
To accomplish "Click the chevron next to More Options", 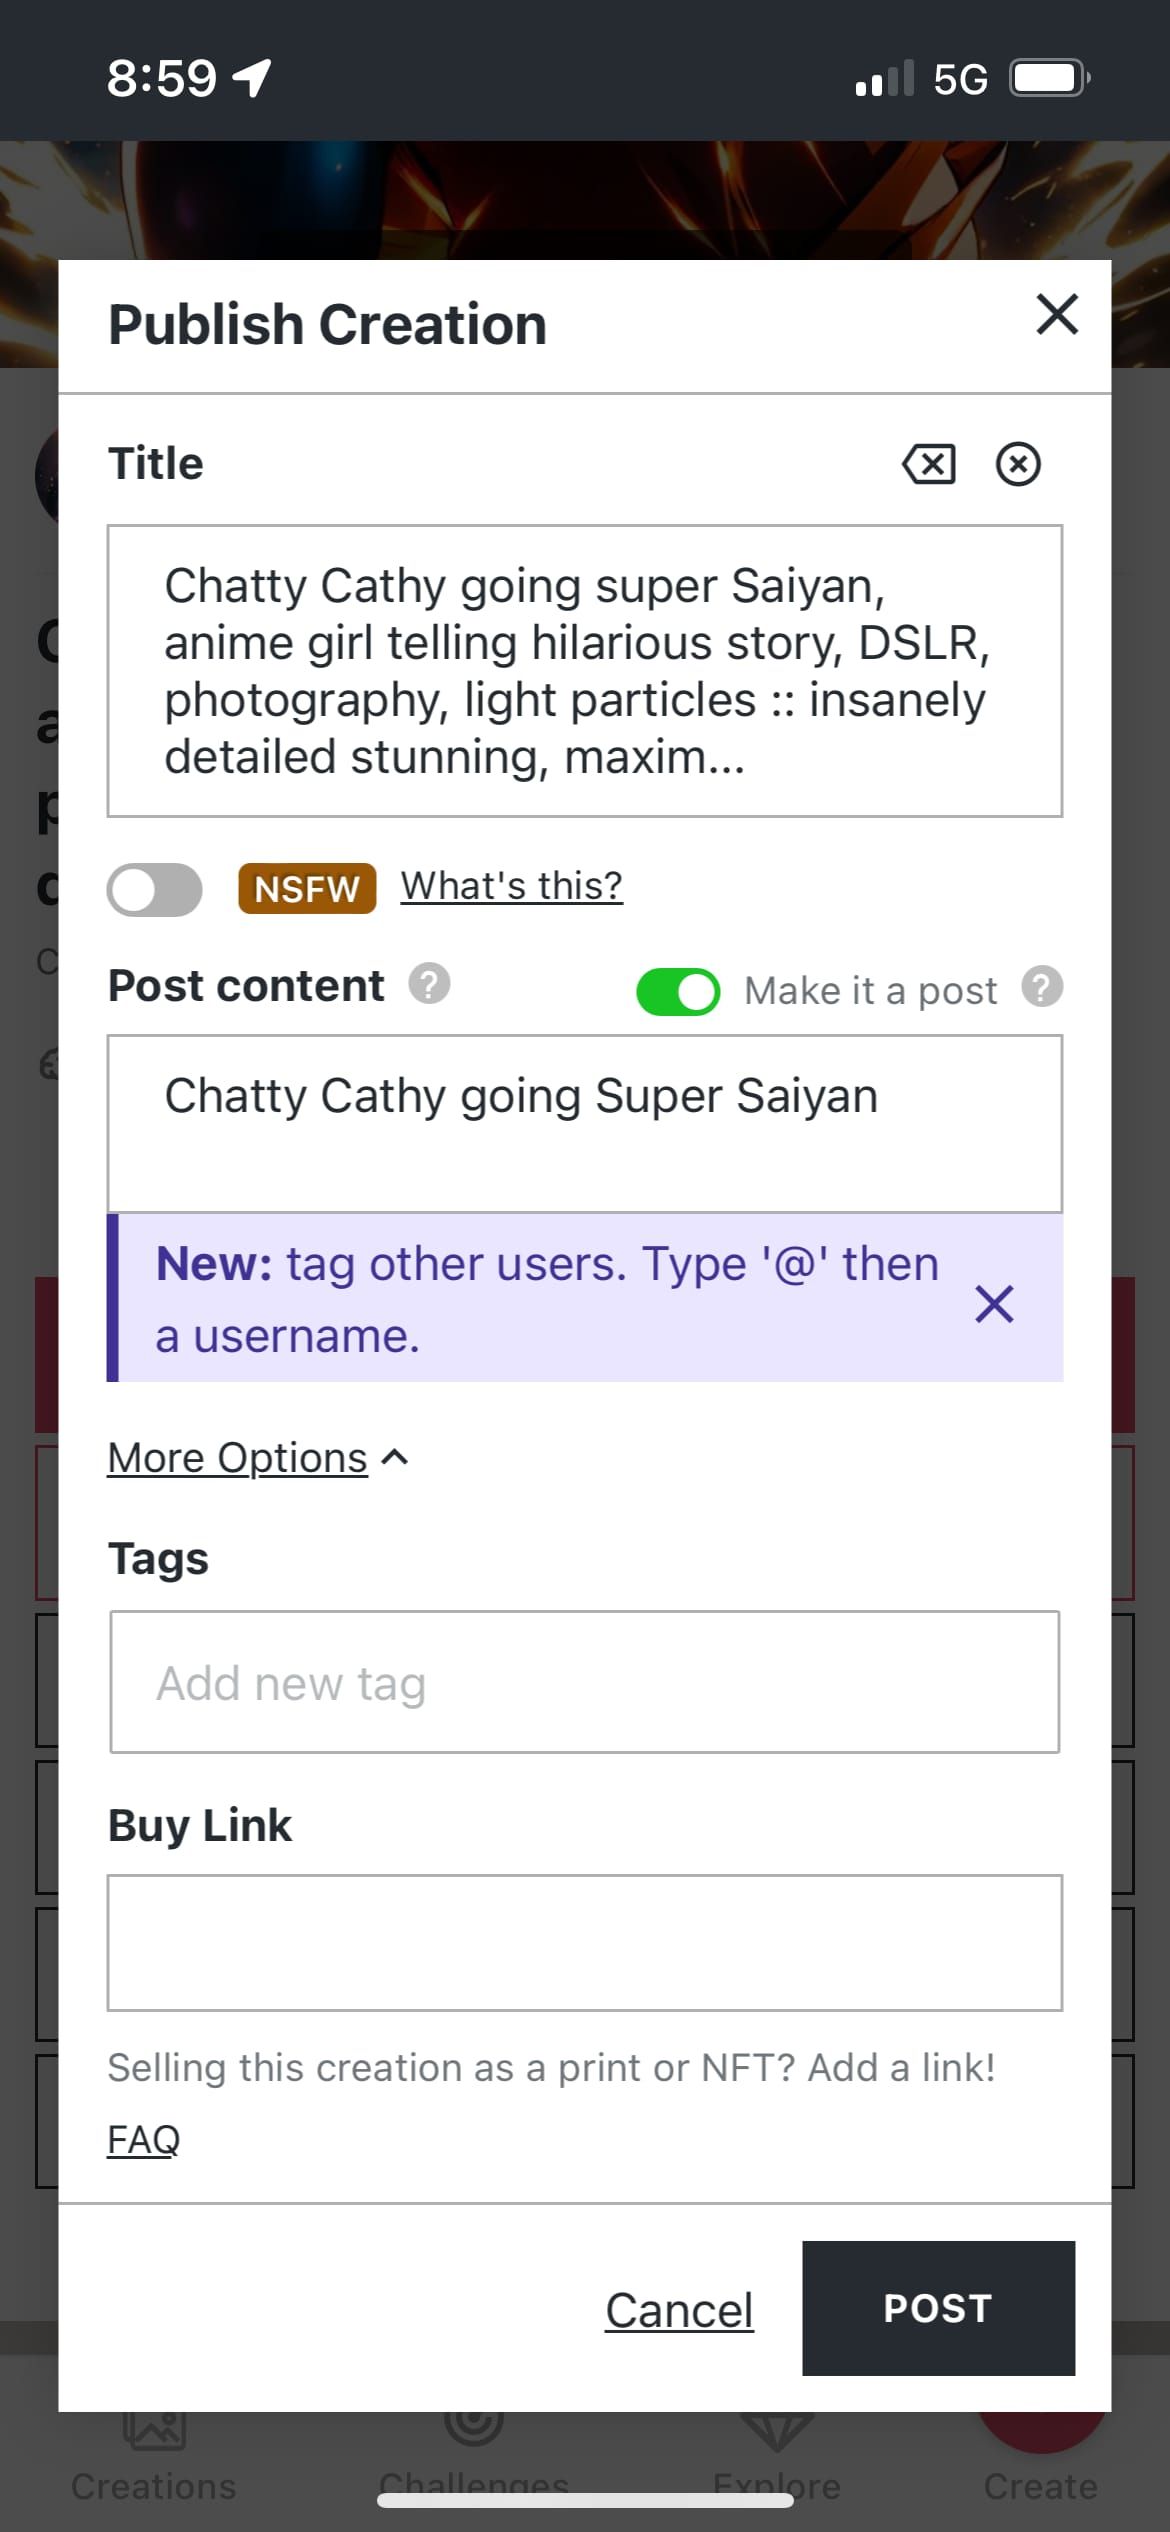I will click(396, 1458).
